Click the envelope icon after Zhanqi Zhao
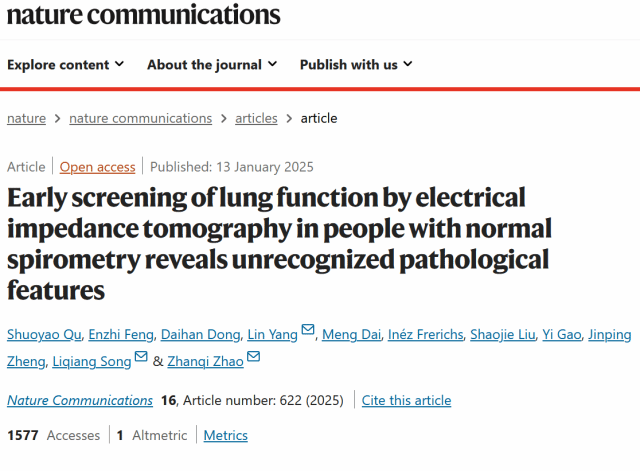Viewport: 640px width, 471px height. (254, 359)
